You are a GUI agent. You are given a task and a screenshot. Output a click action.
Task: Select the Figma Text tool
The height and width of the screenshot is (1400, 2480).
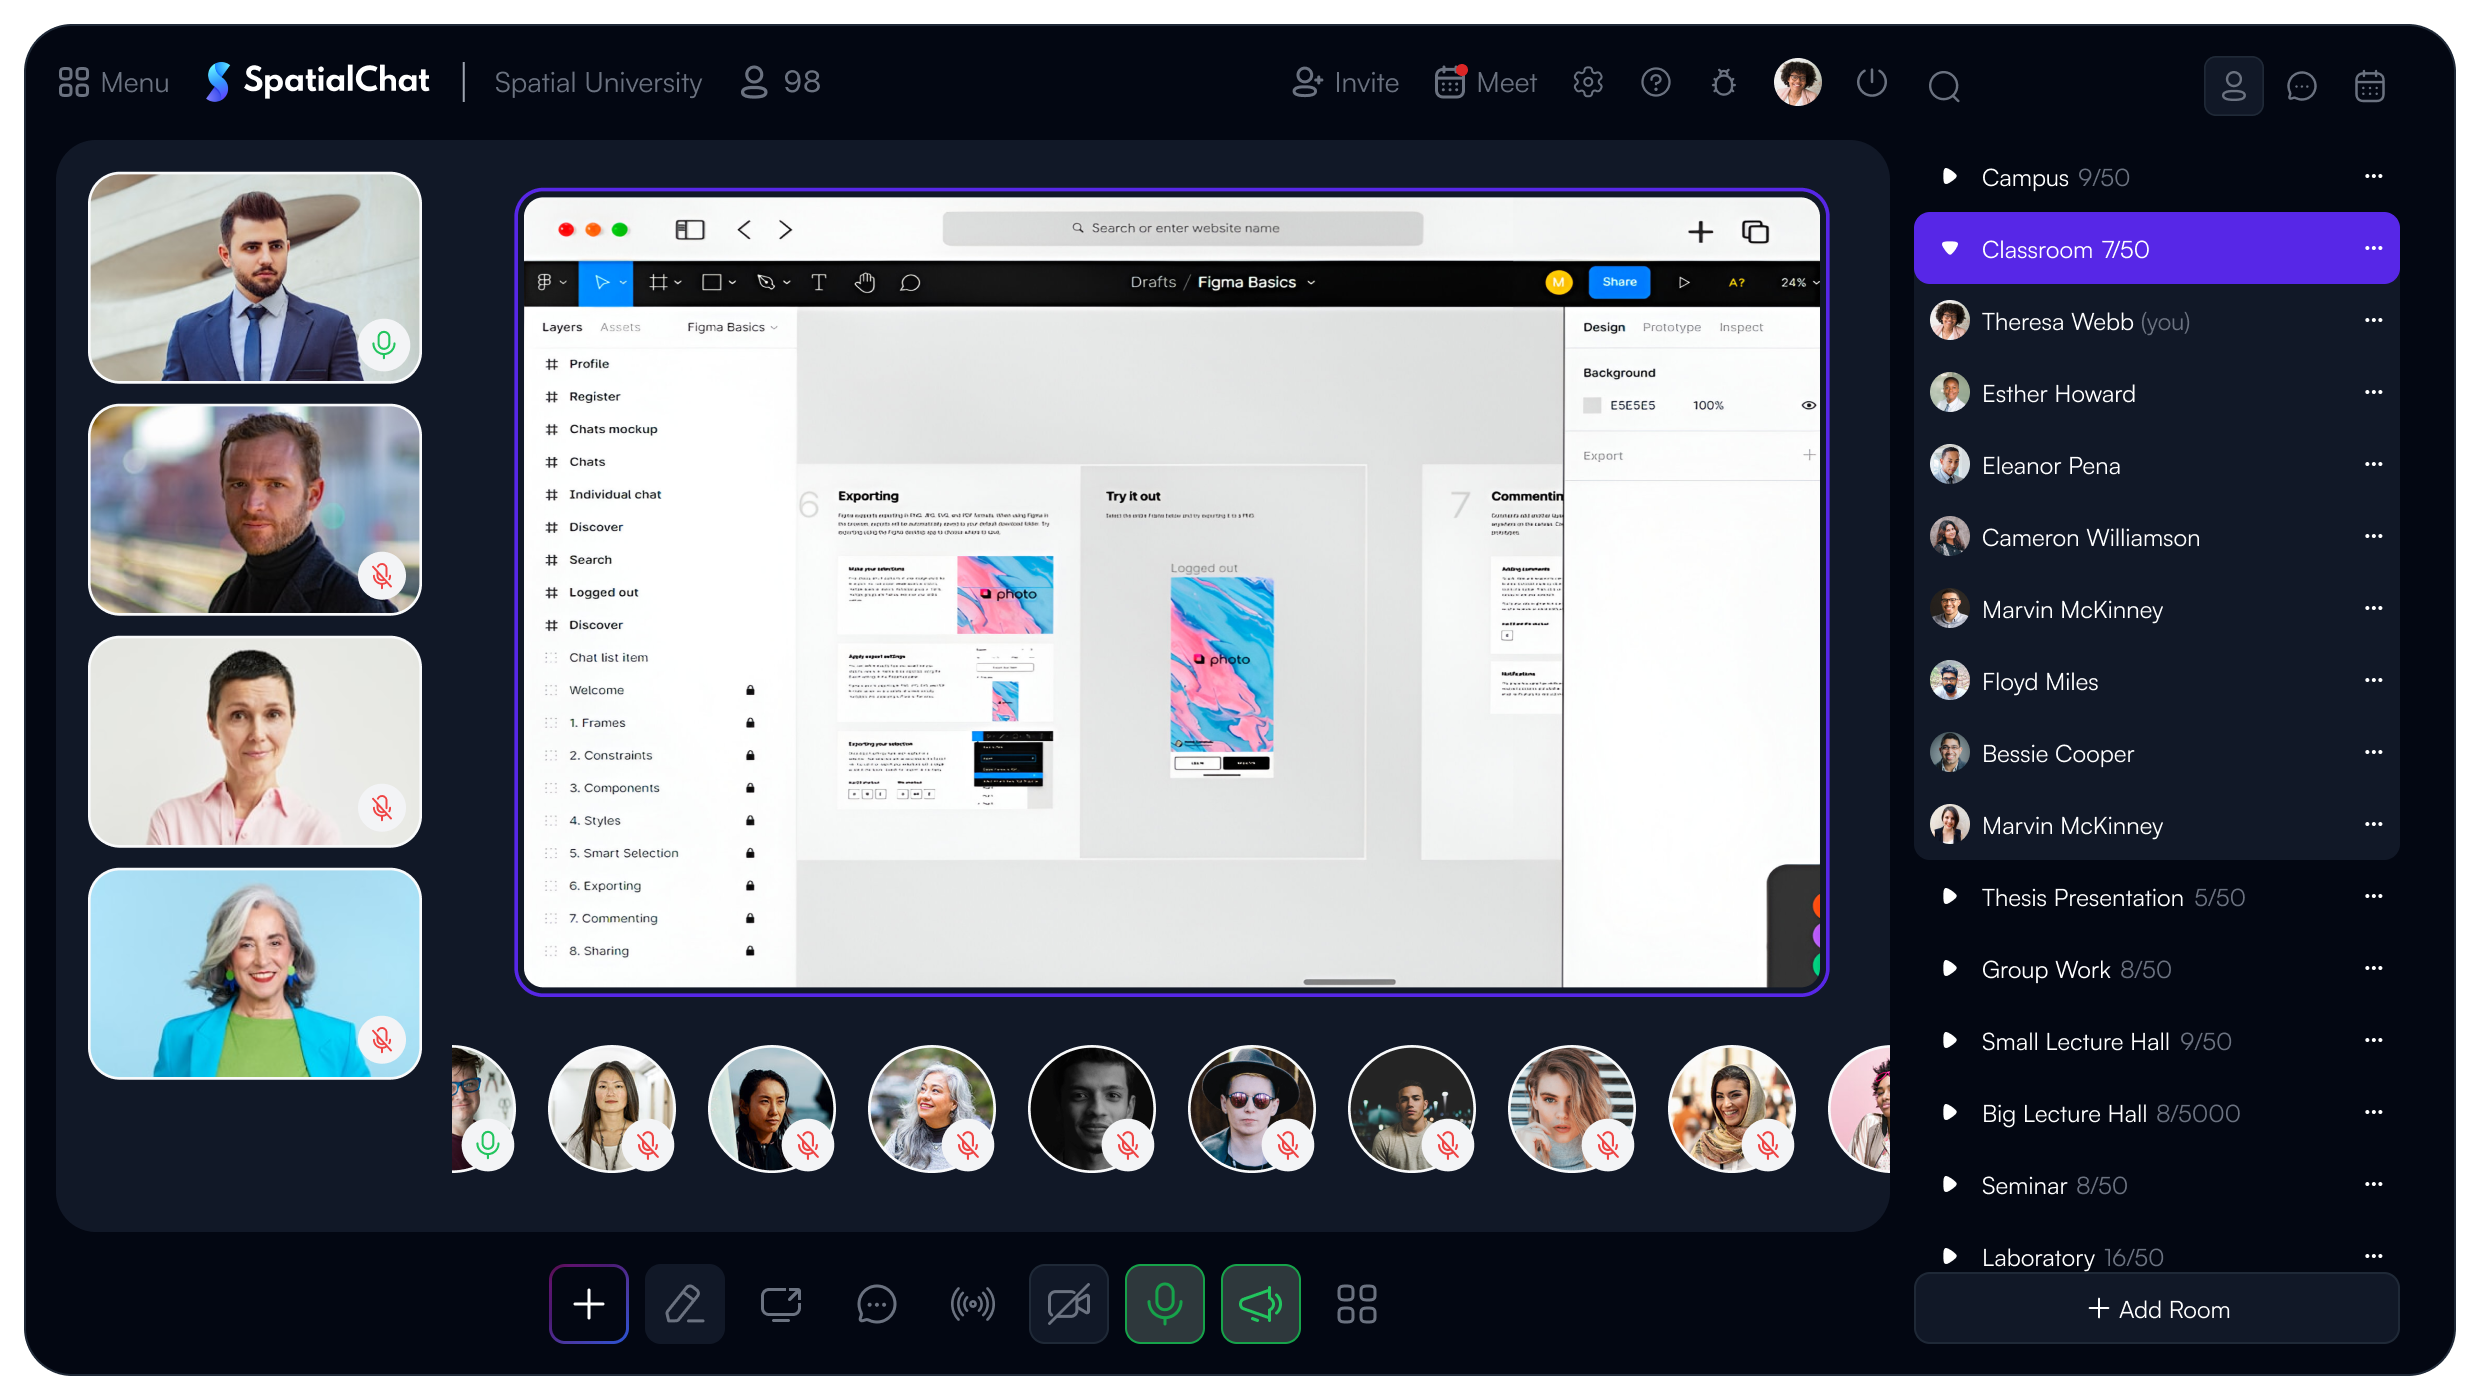click(x=818, y=283)
